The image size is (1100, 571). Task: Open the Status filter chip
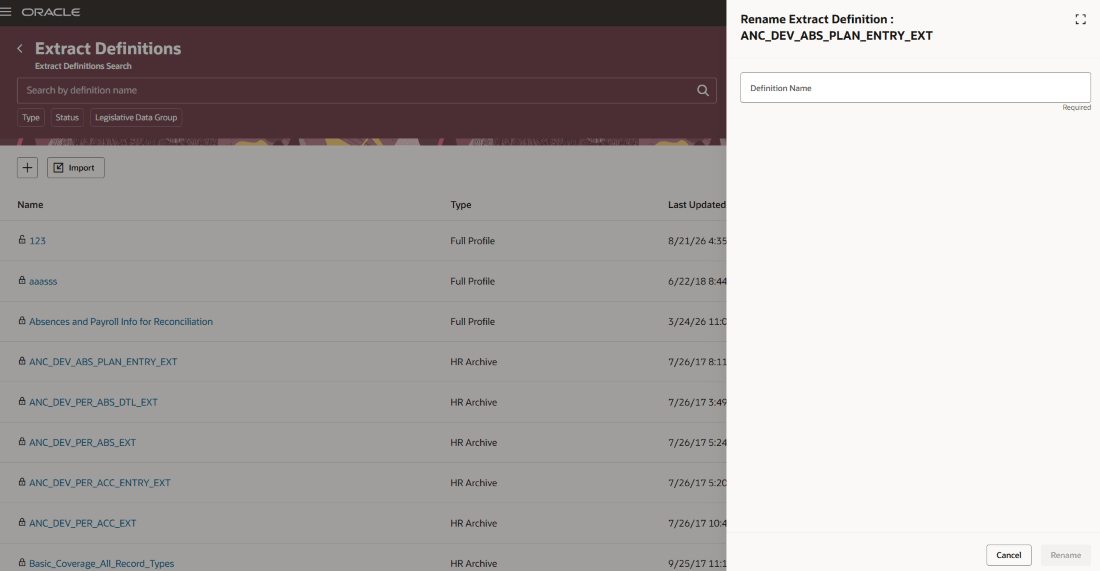pos(67,118)
